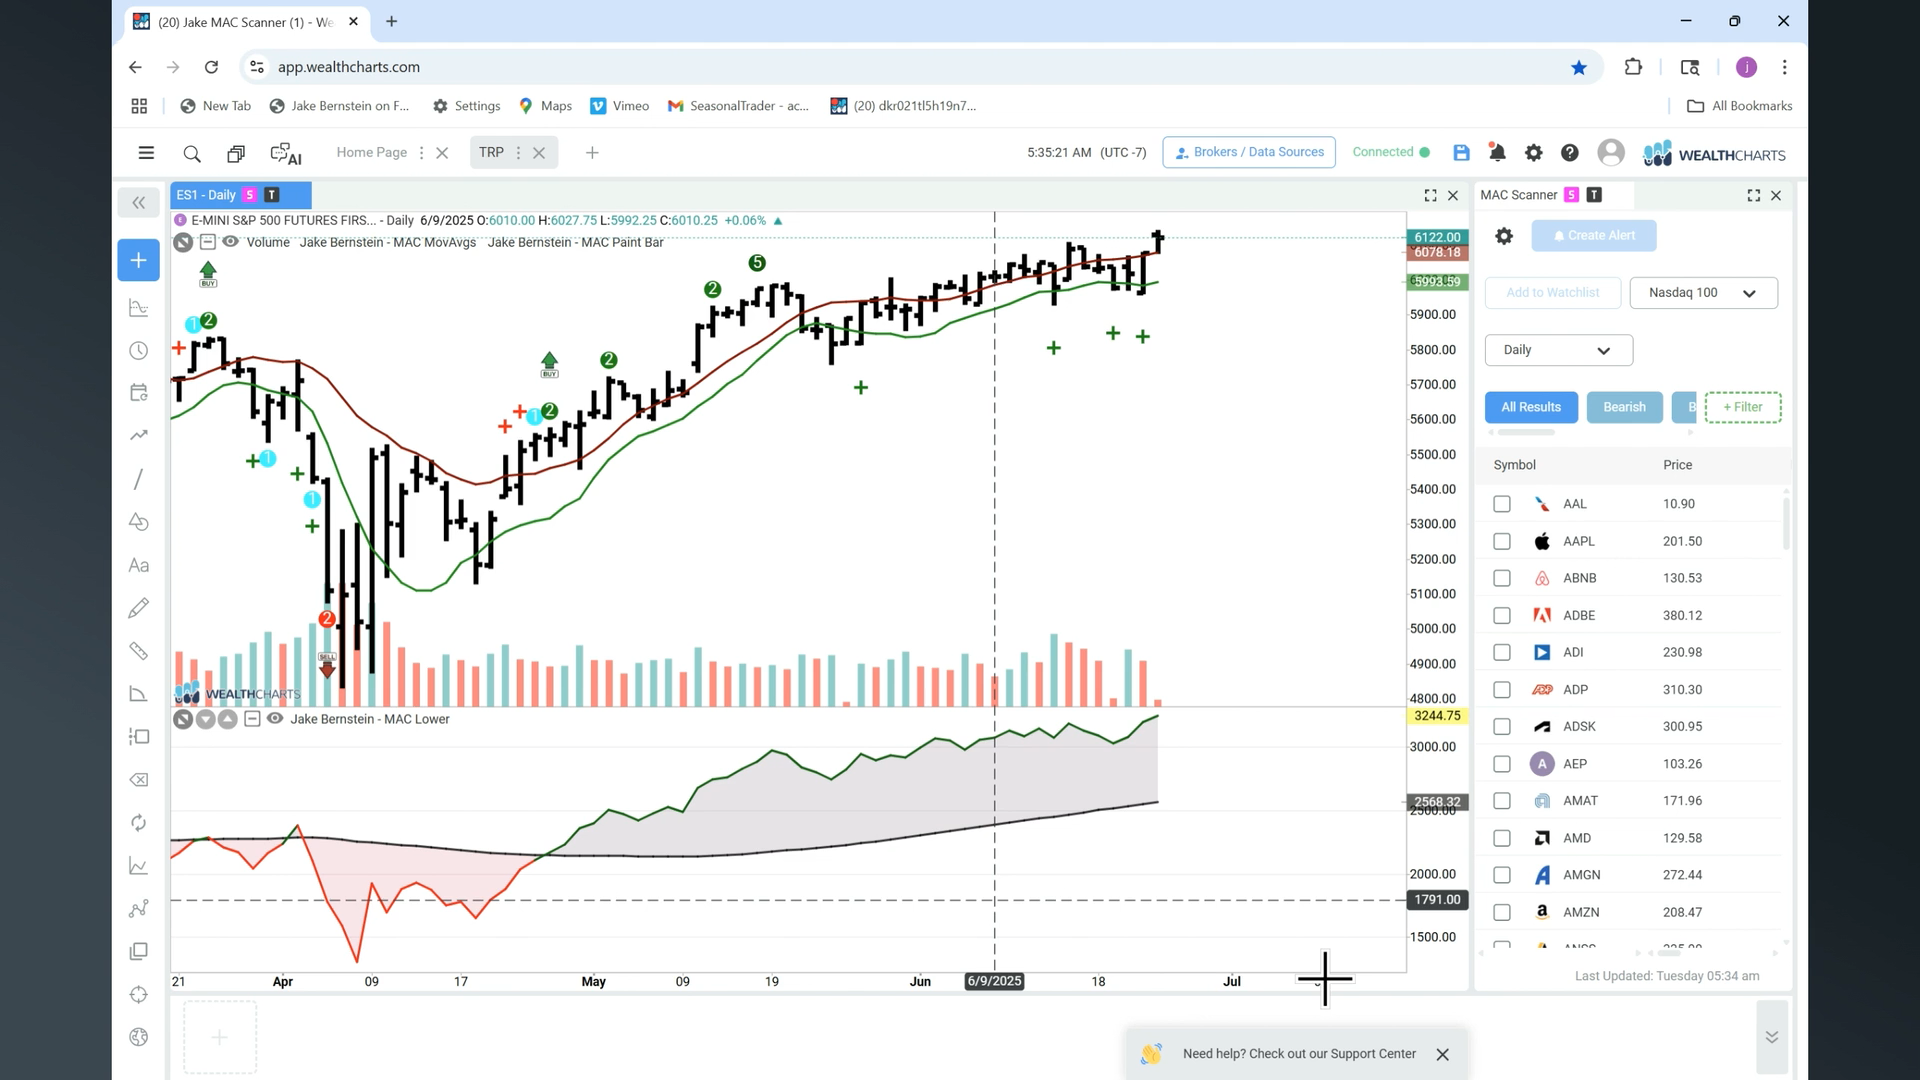Select the shapes drawing tool
Viewport: 1920px width, 1080px height.
point(139,522)
